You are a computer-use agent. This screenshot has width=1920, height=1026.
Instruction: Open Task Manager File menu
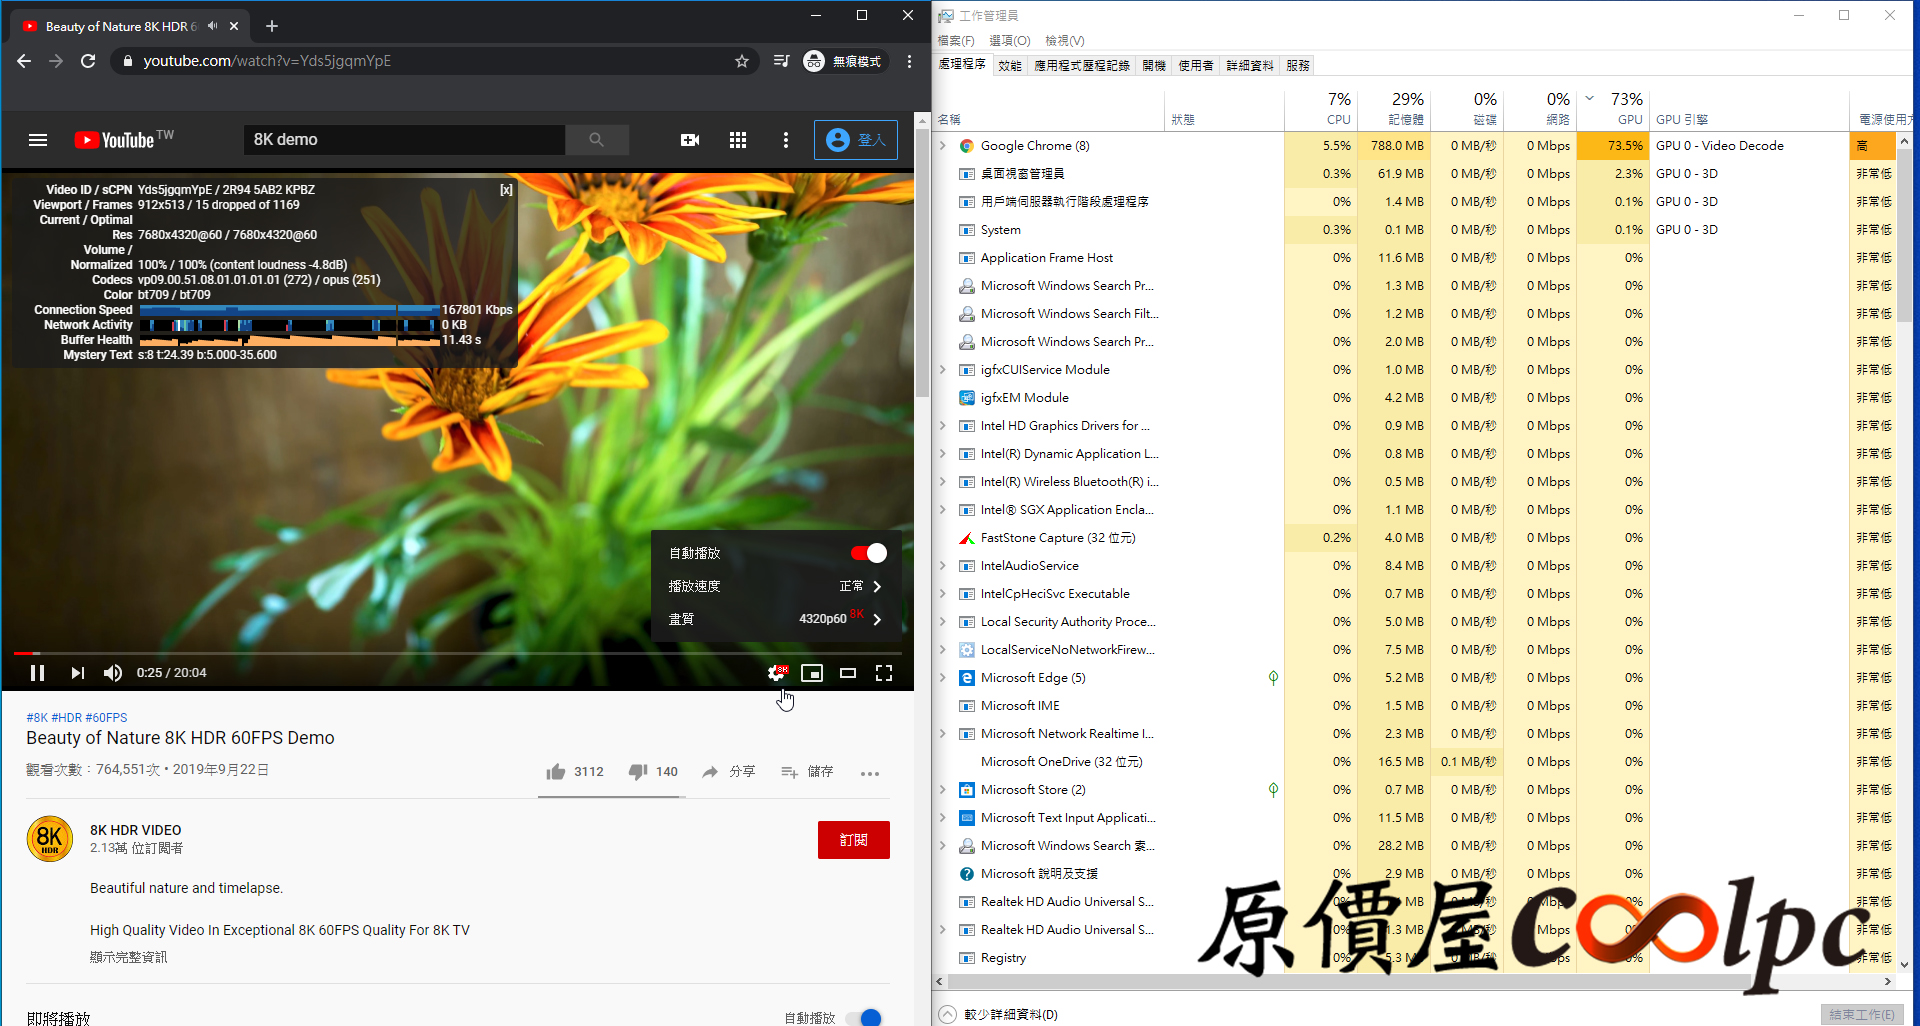point(956,41)
